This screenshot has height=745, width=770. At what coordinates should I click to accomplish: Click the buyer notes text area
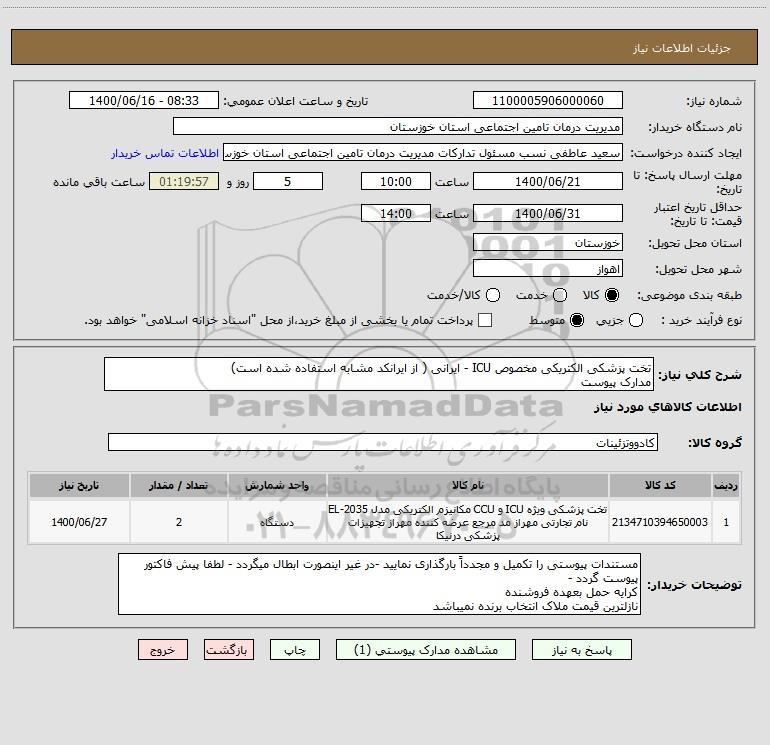379,584
